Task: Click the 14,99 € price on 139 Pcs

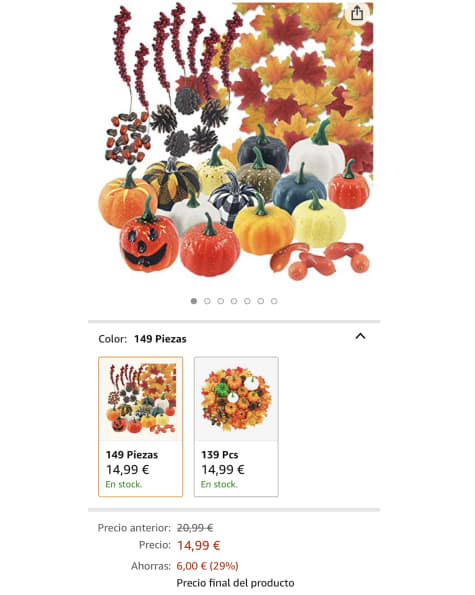Action: (223, 470)
